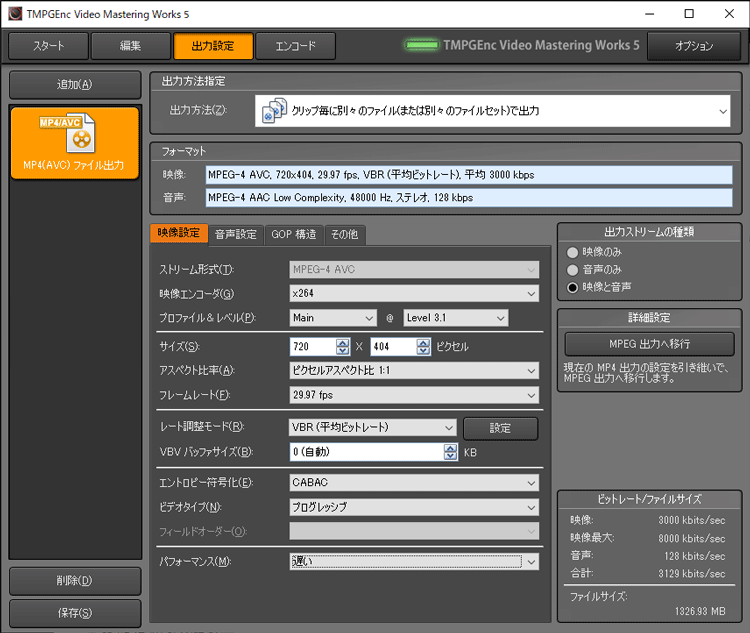This screenshot has height=633, width=750.
Task: Switch to the 音声設定 tab
Action: 235,234
